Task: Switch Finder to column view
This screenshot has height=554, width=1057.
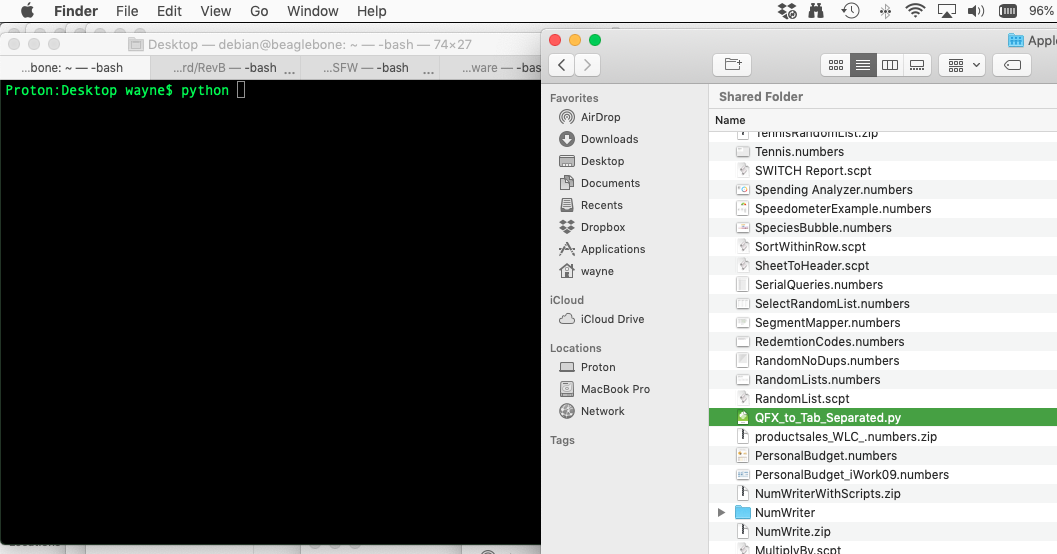Action: point(890,65)
